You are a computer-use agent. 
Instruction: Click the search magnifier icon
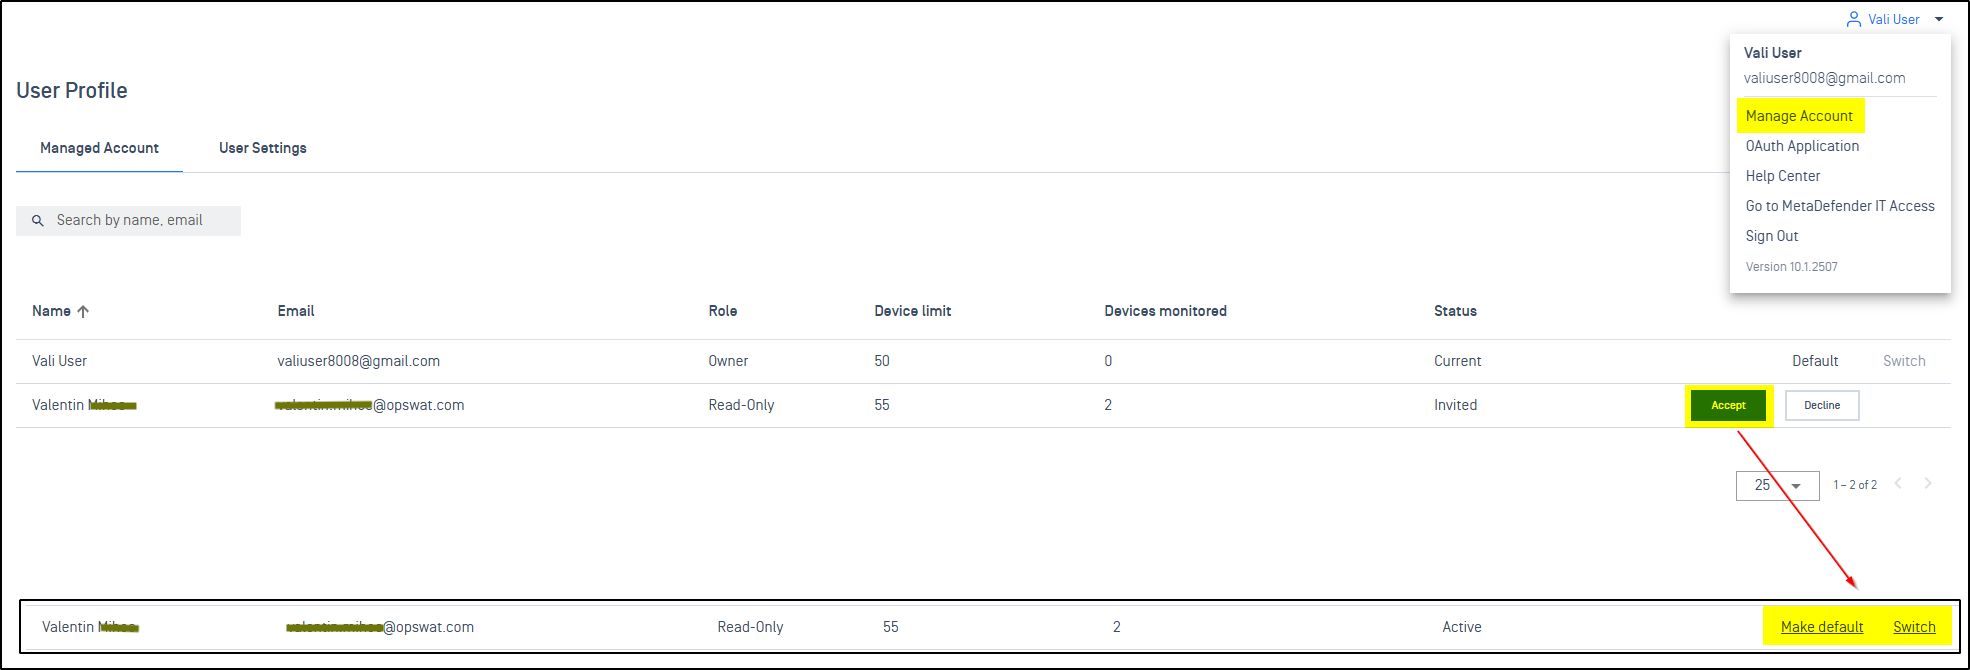pyautogui.click(x=38, y=221)
